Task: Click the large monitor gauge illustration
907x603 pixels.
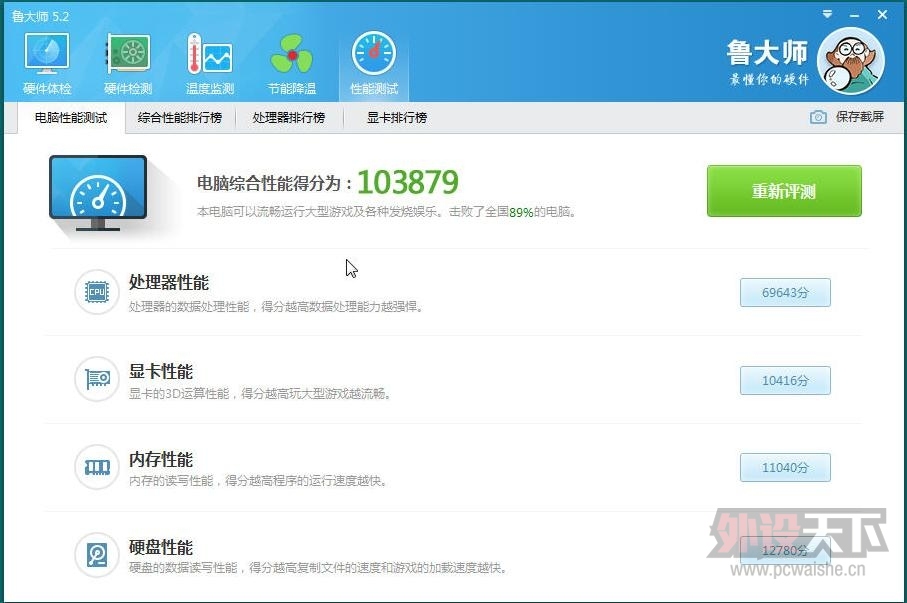Action: point(98,194)
